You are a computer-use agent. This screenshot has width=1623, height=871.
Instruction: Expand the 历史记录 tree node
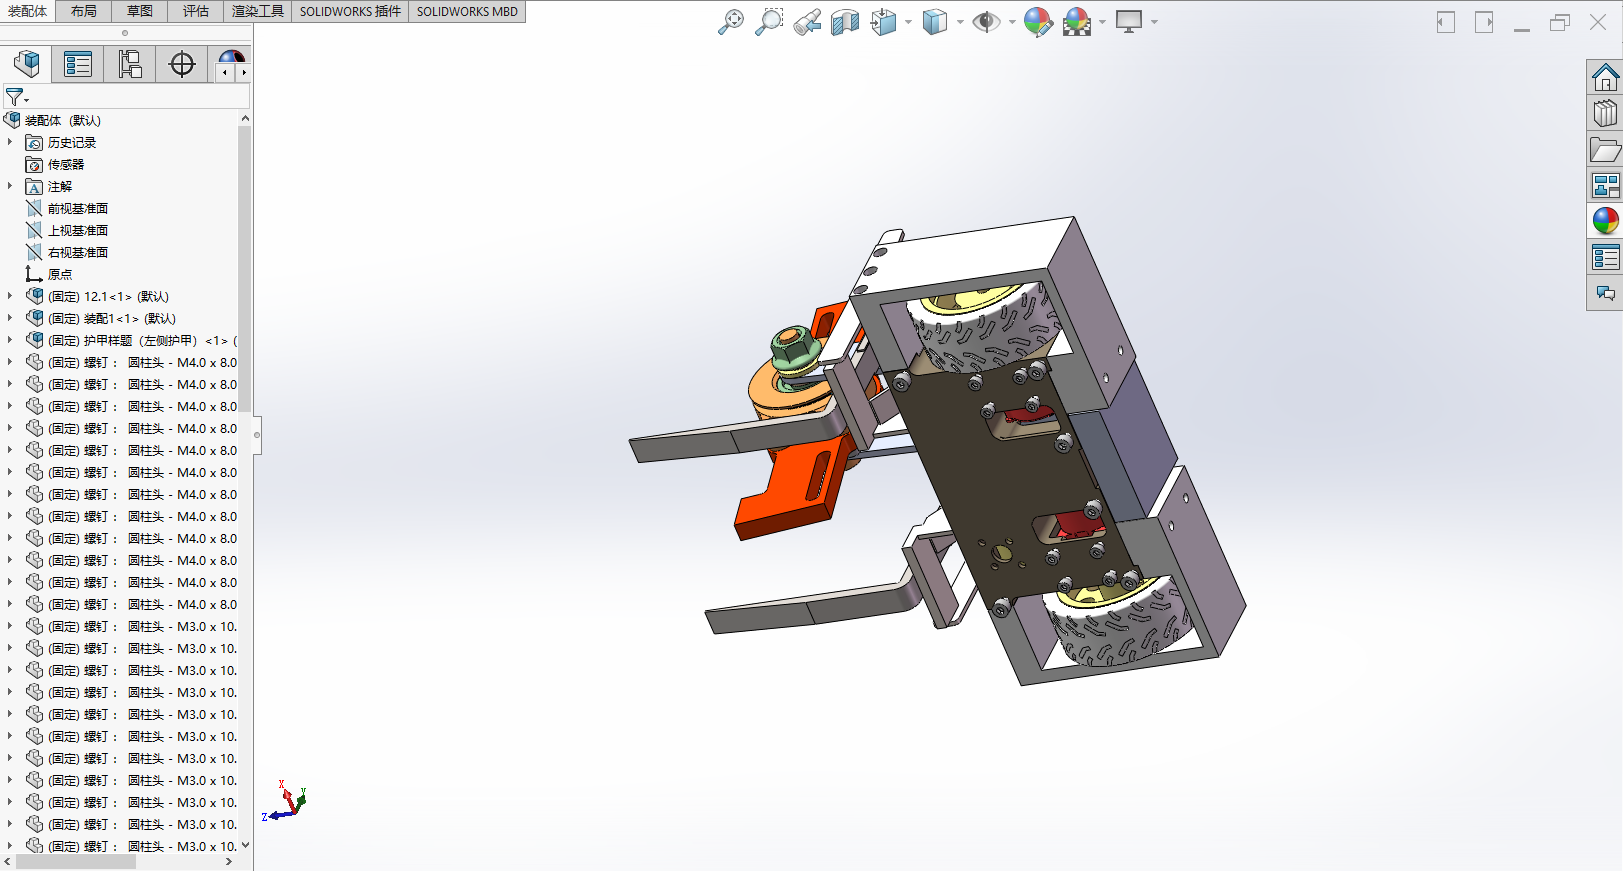(x=10, y=142)
